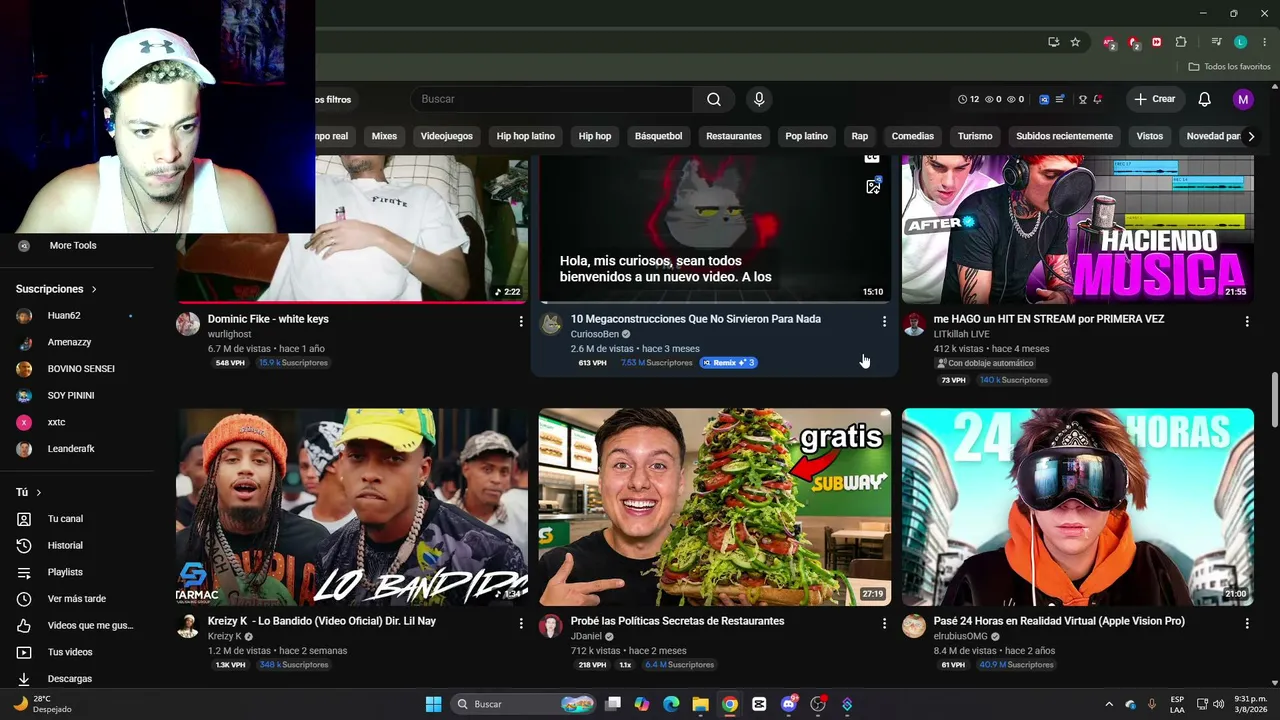Open Ver más tarde in the sidebar
Viewport: 1280px width, 720px height.
78,599
